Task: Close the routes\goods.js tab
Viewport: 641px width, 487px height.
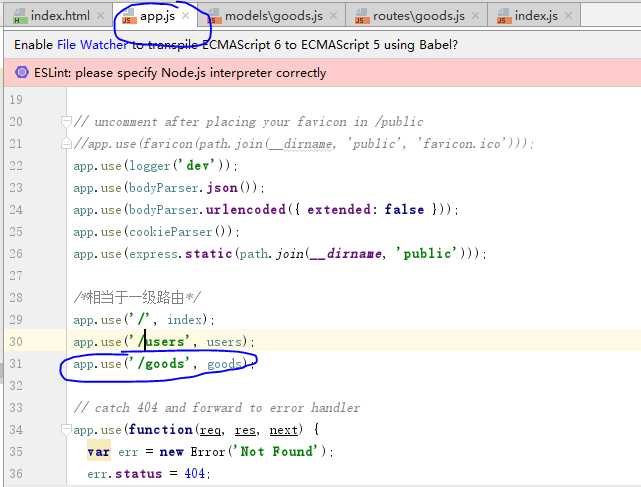Action: click(x=475, y=16)
